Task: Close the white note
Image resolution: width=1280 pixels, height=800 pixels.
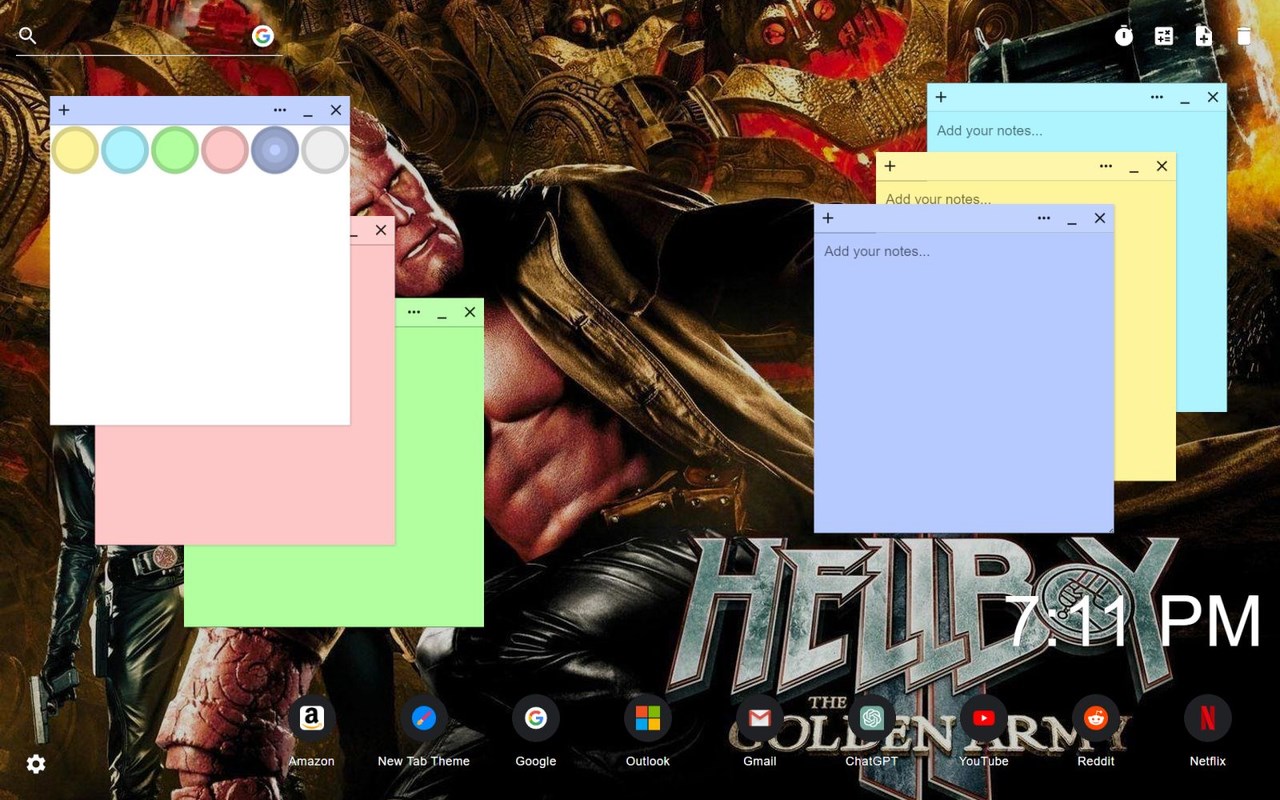Action: 336,110
